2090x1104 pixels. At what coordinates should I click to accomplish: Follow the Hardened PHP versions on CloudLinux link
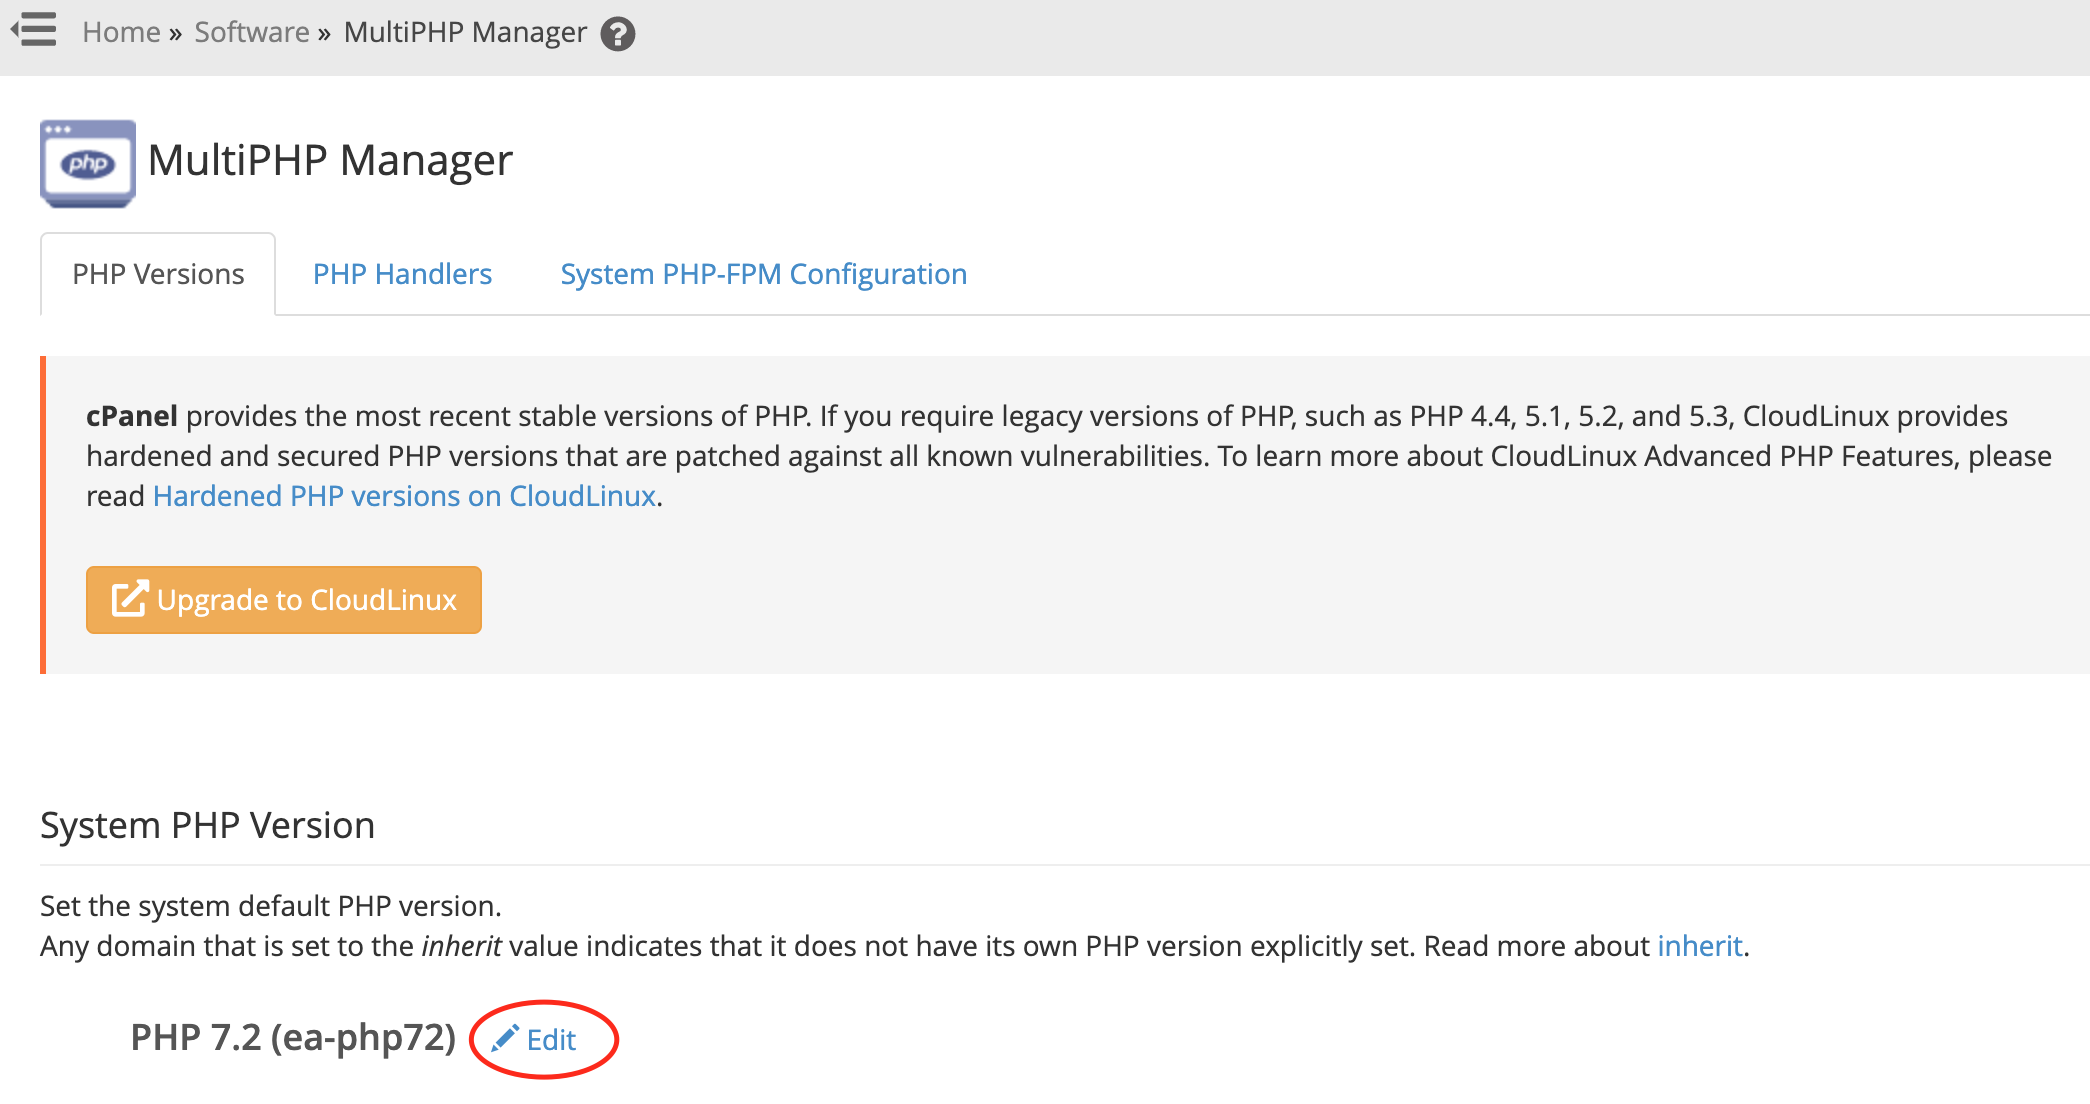click(x=404, y=496)
